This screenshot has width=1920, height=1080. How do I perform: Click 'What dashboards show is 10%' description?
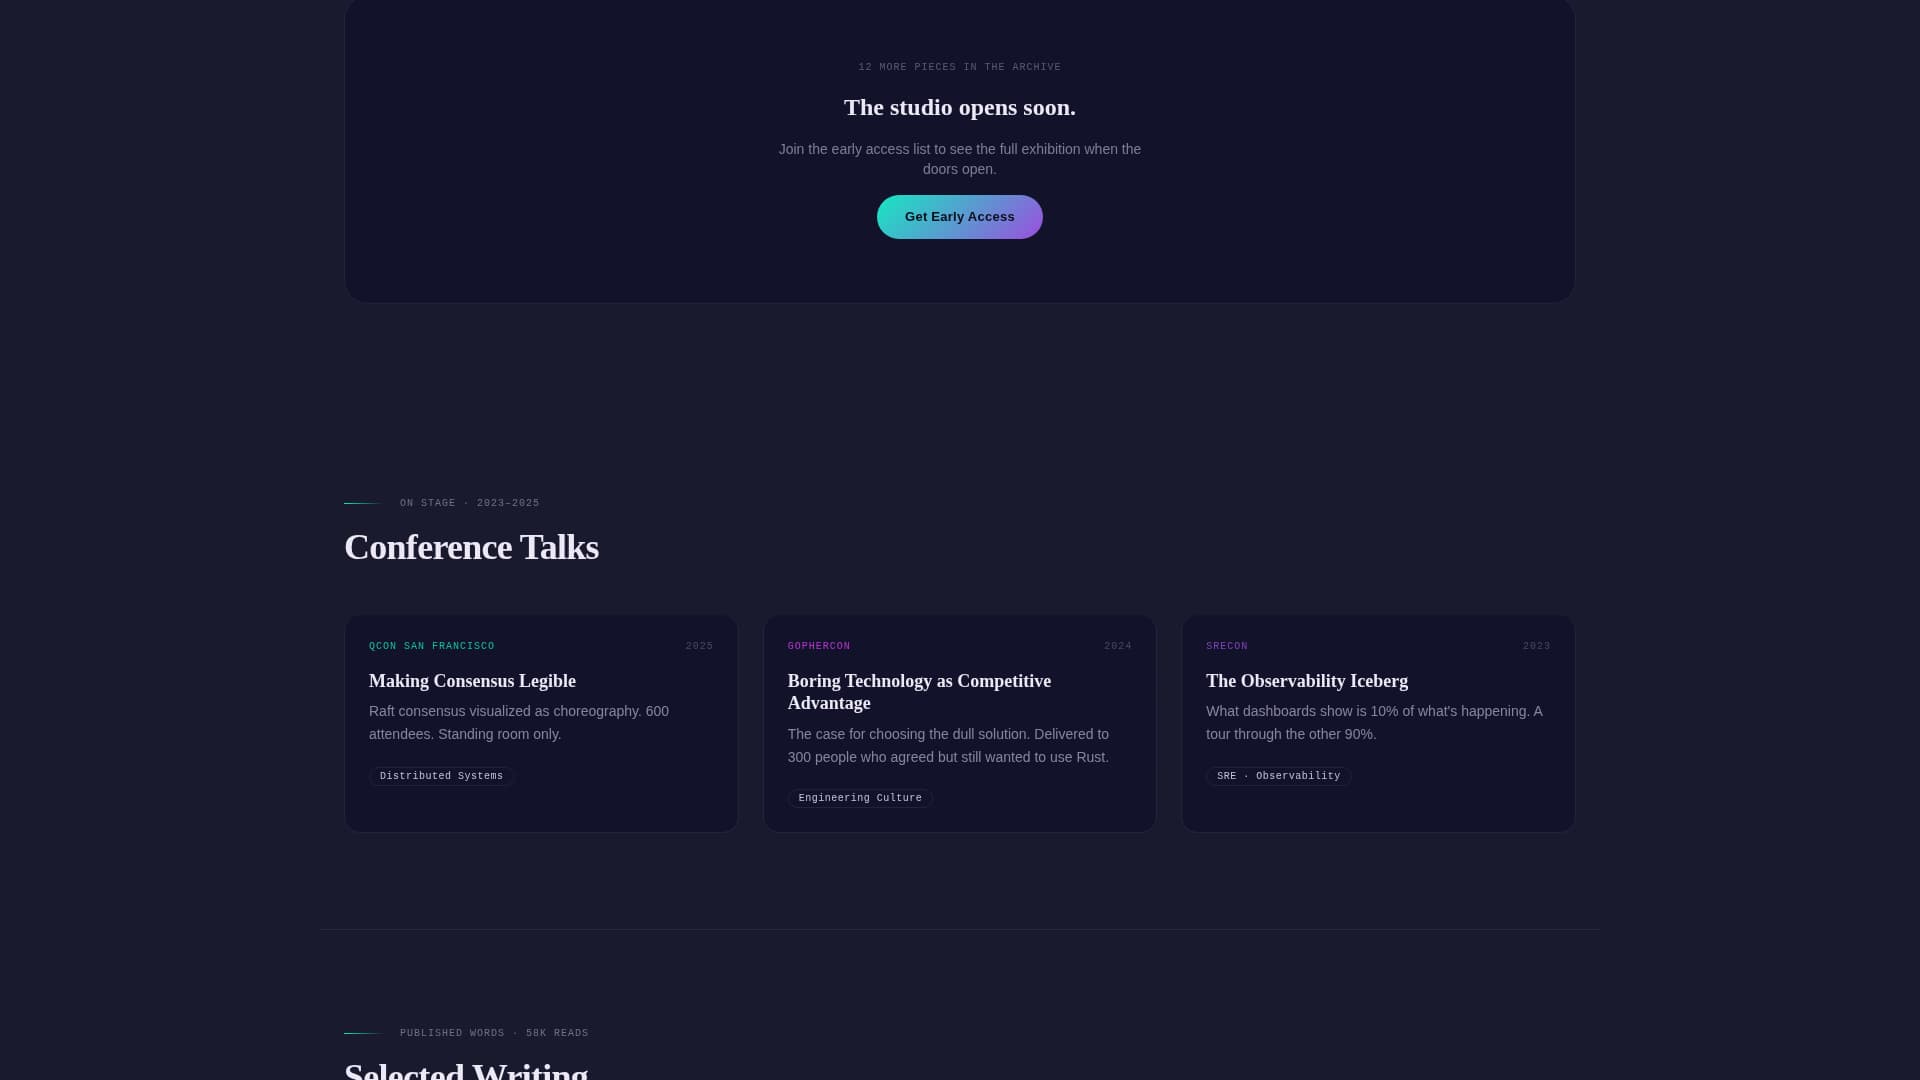tap(1374, 723)
